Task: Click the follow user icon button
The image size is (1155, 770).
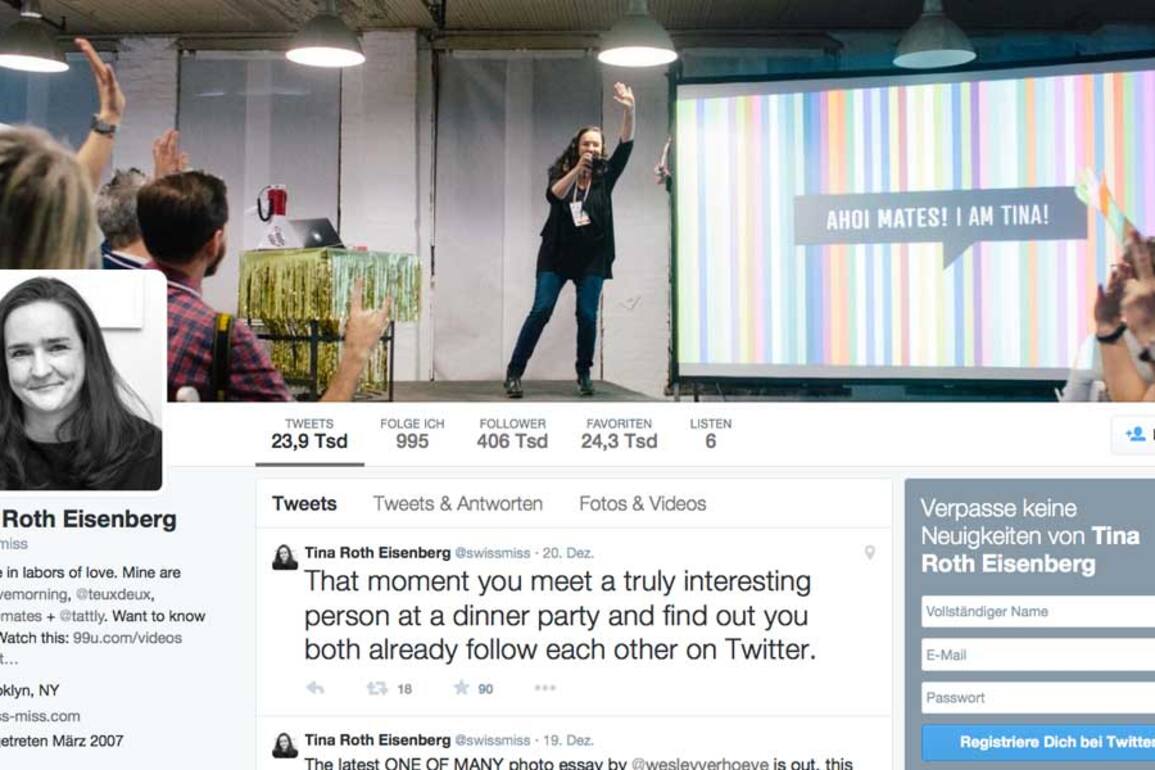Action: coord(1134,434)
